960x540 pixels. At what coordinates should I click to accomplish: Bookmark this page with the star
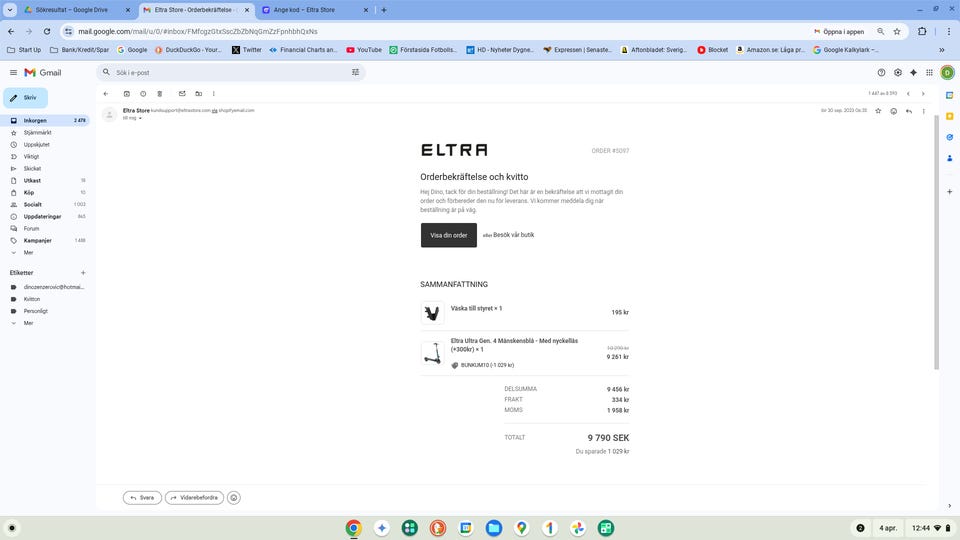click(x=897, y=31)
